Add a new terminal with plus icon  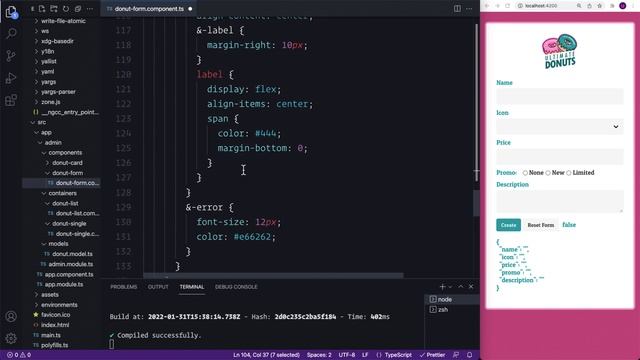tap(442, 287)
